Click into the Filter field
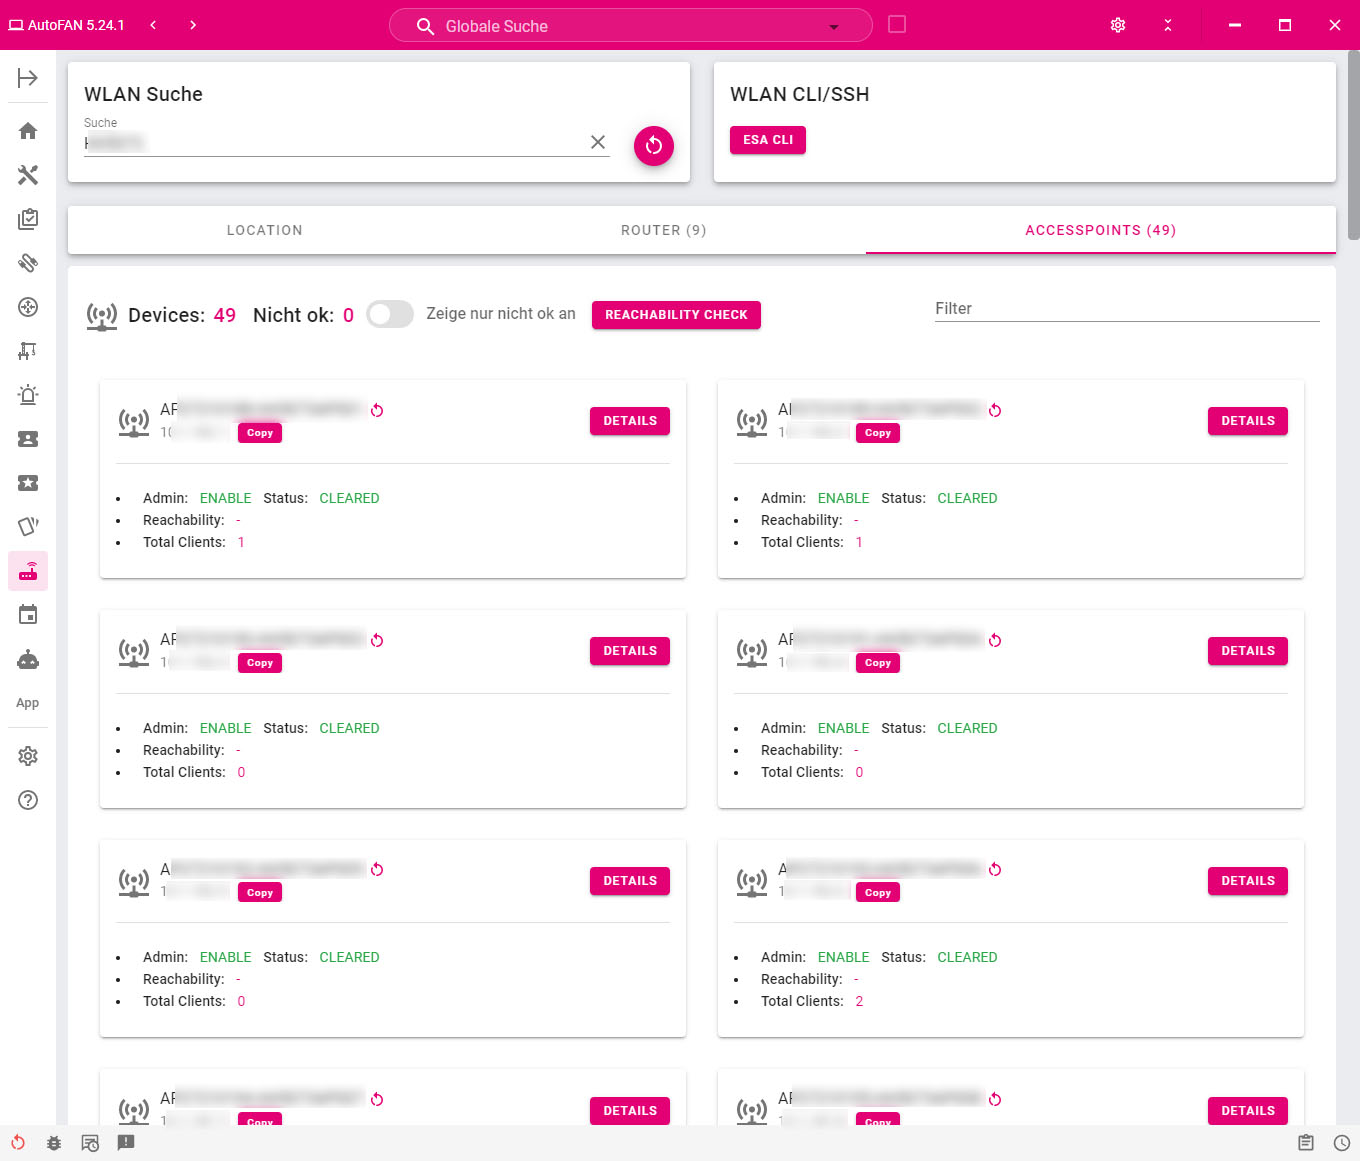The image size is (1360, 1161). (1127, 309)
